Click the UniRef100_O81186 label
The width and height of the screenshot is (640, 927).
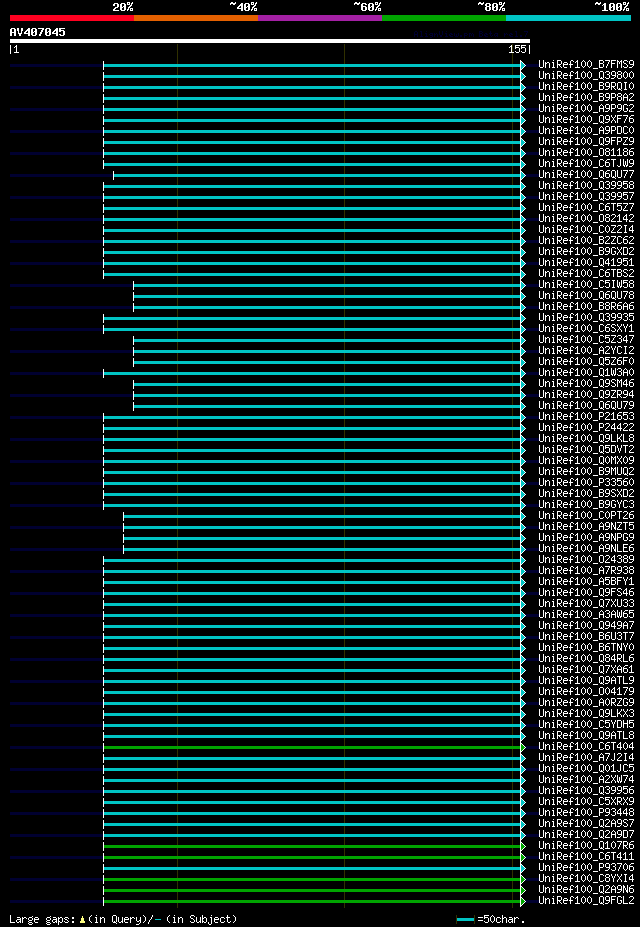pos(586,153)
